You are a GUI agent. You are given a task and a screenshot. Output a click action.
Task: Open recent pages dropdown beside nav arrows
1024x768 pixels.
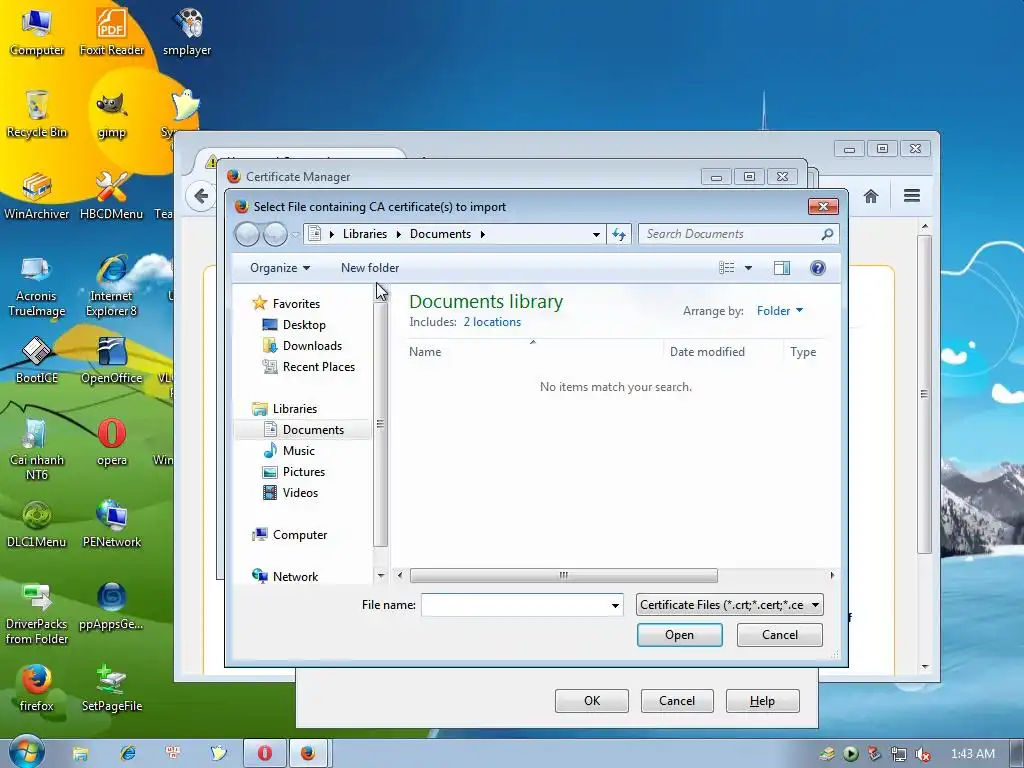click(x=295, y=234)
